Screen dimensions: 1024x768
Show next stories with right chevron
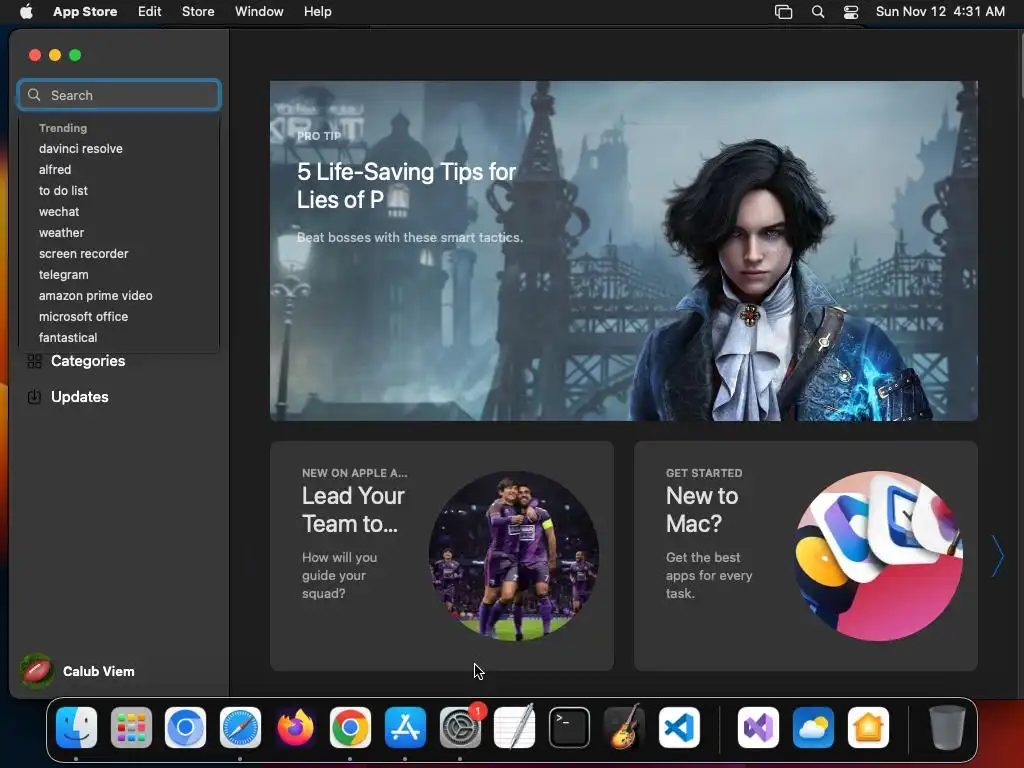click(997, 556)
